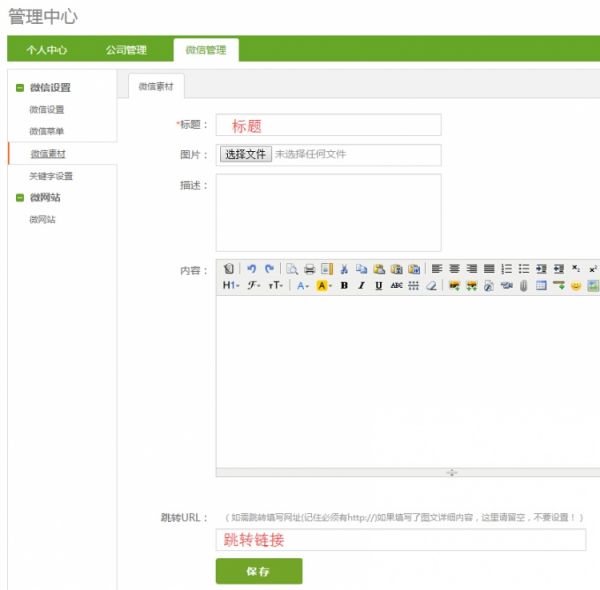This screenshot has width=600, height=590.
Task: Insert an emoticon using smiley icon
Action: (x=576, y=286)
